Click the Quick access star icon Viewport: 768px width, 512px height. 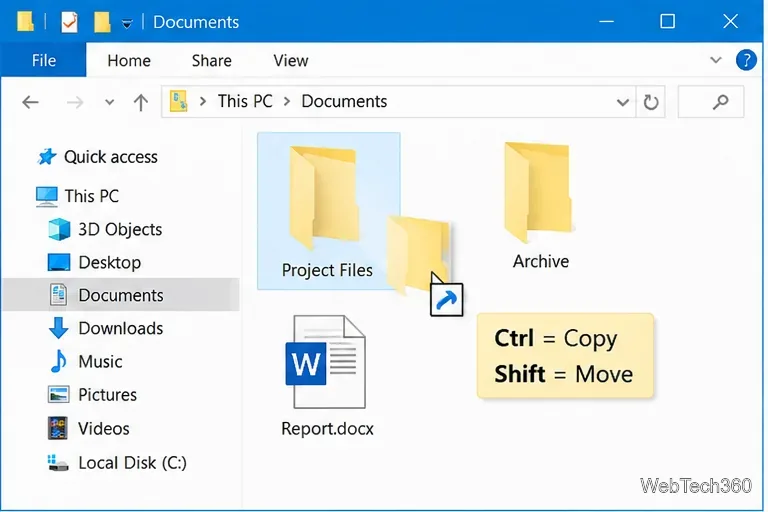47,157
